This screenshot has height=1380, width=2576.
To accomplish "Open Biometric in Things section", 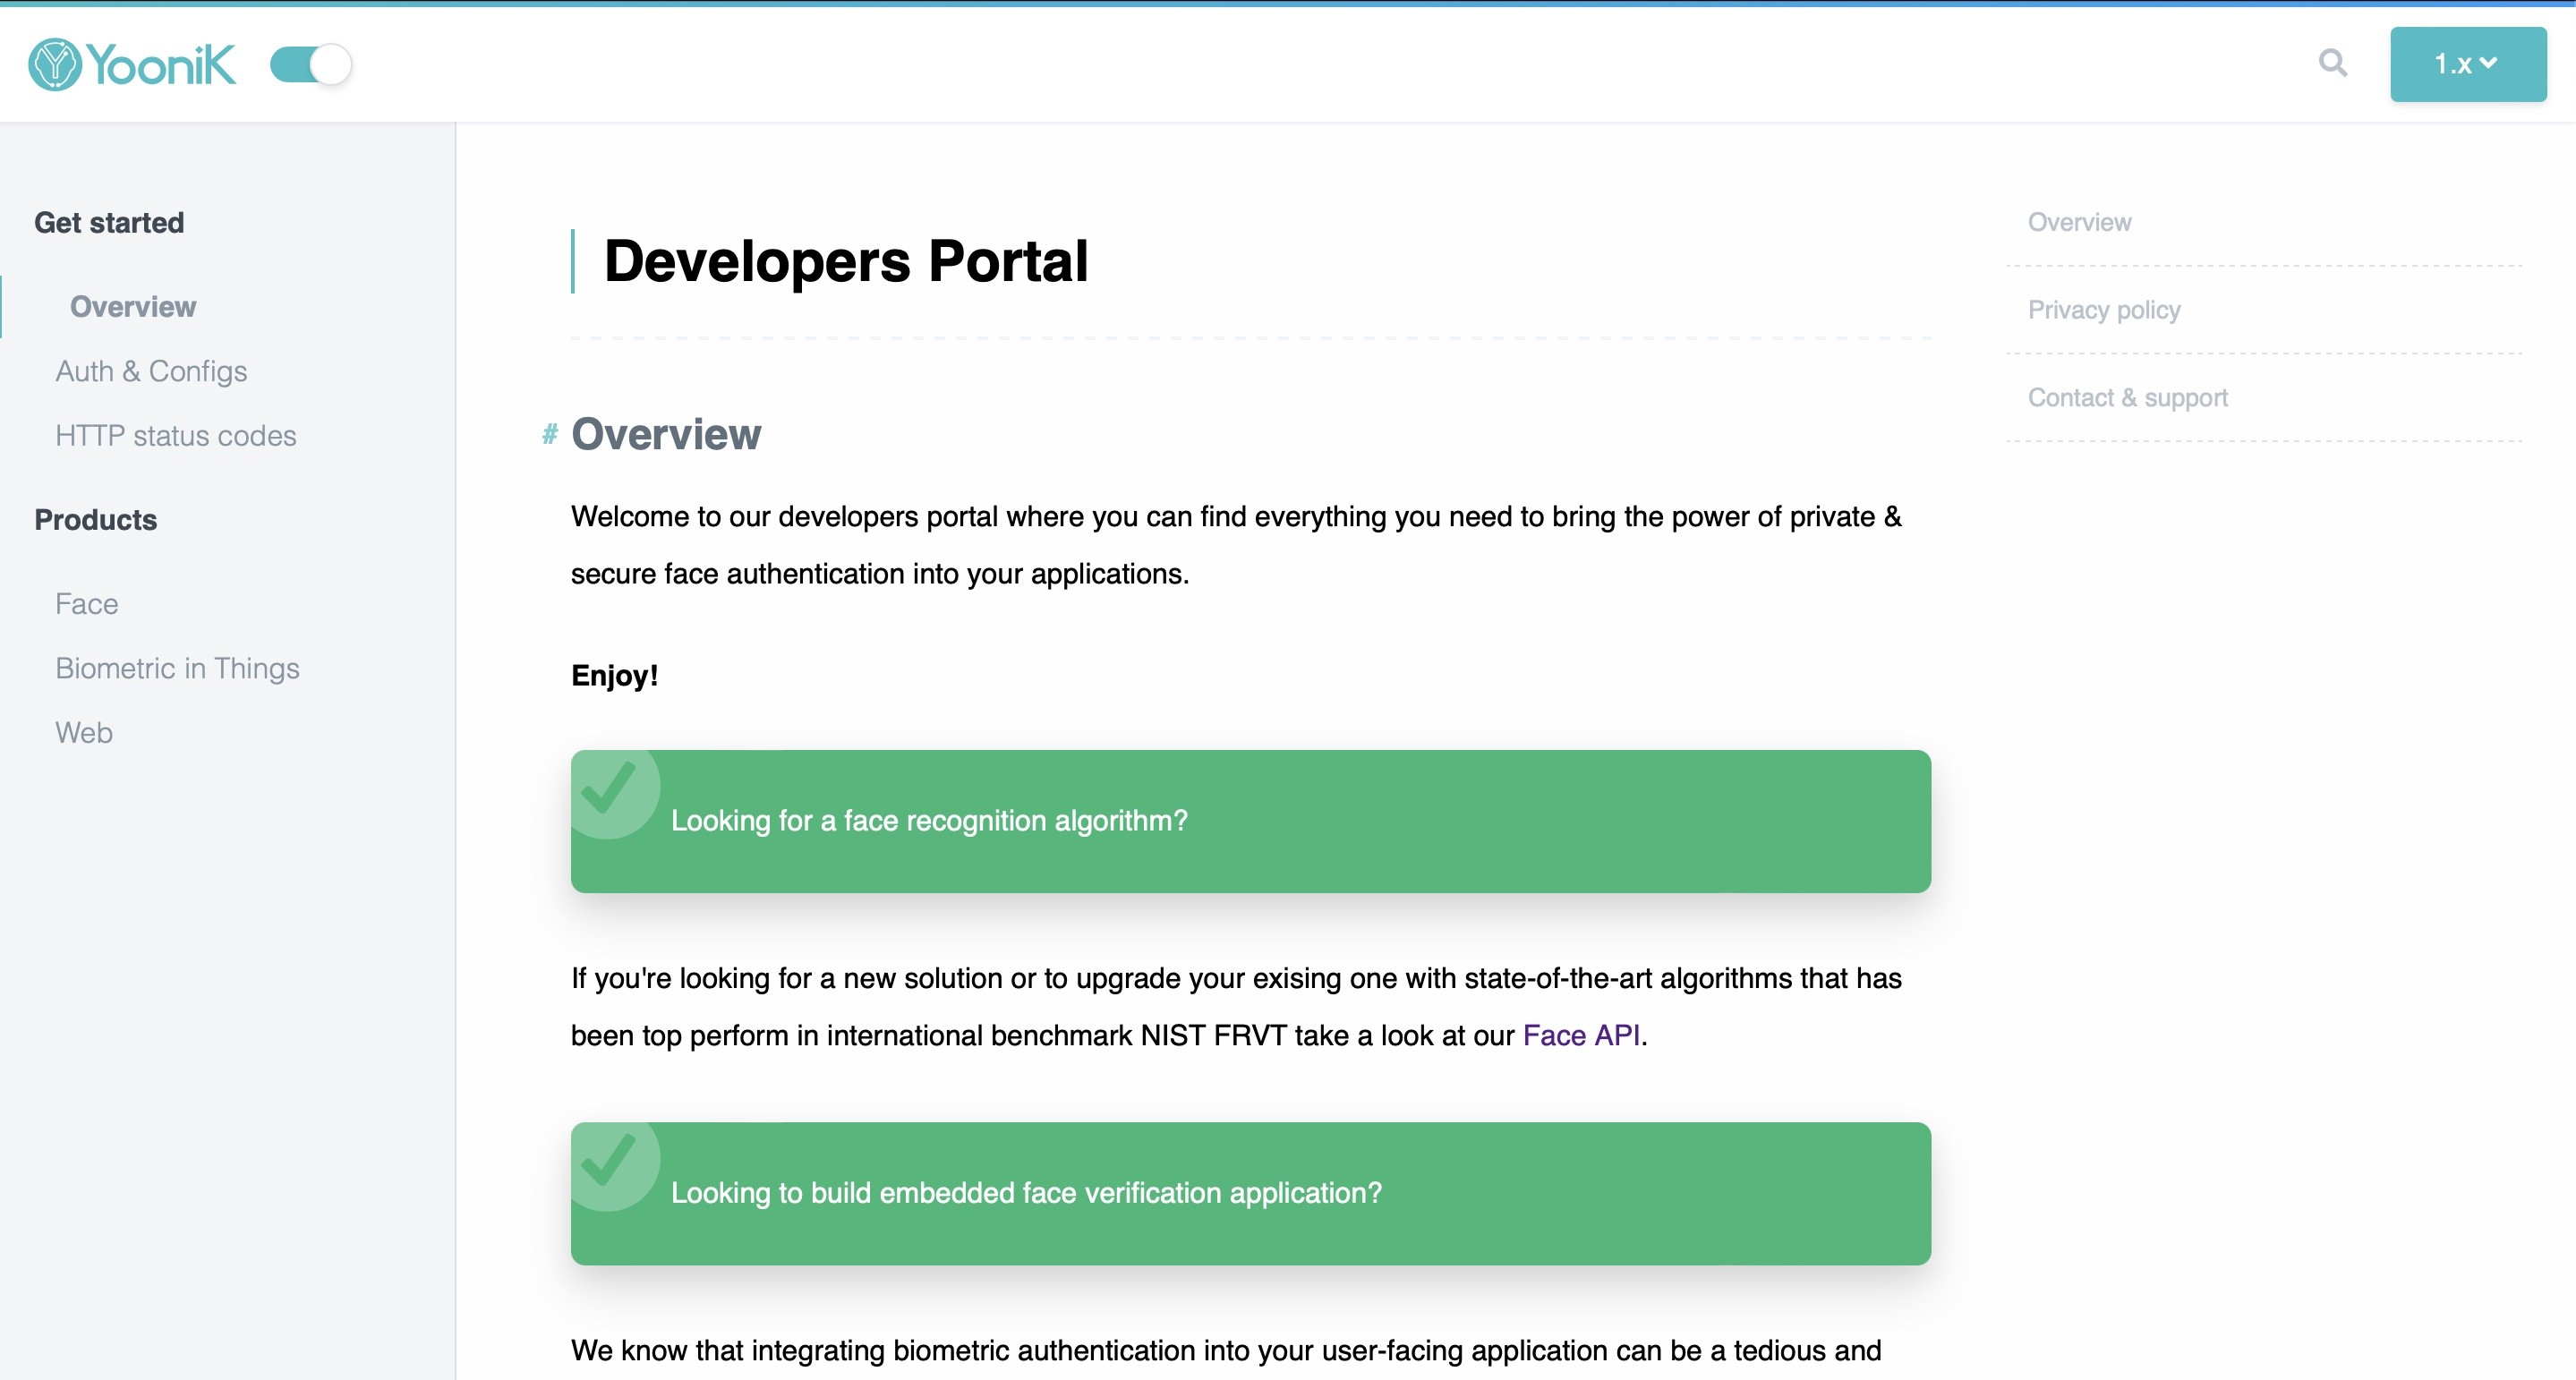I will tap(177, 668).
